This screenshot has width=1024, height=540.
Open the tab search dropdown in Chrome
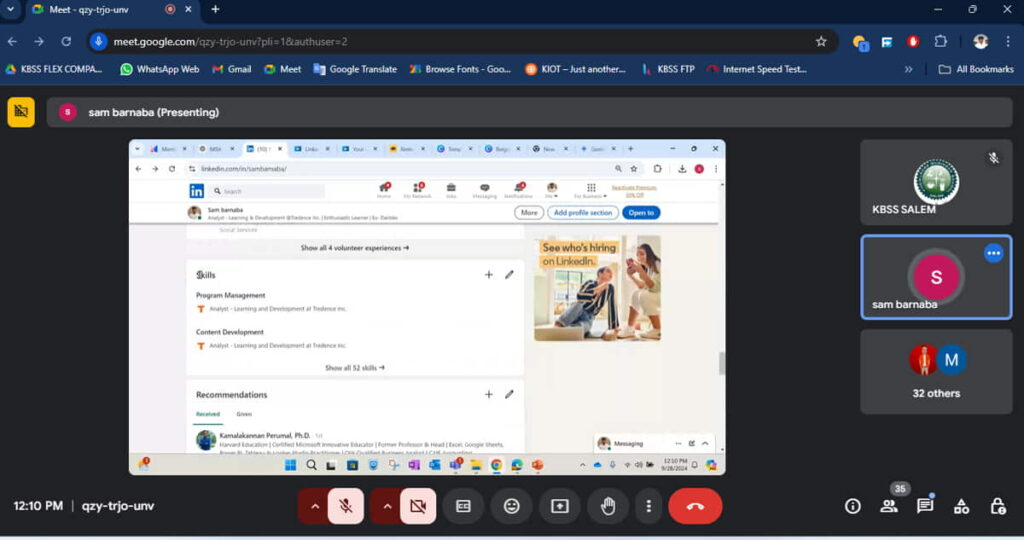pyautogui.click(x=10, y=9)
